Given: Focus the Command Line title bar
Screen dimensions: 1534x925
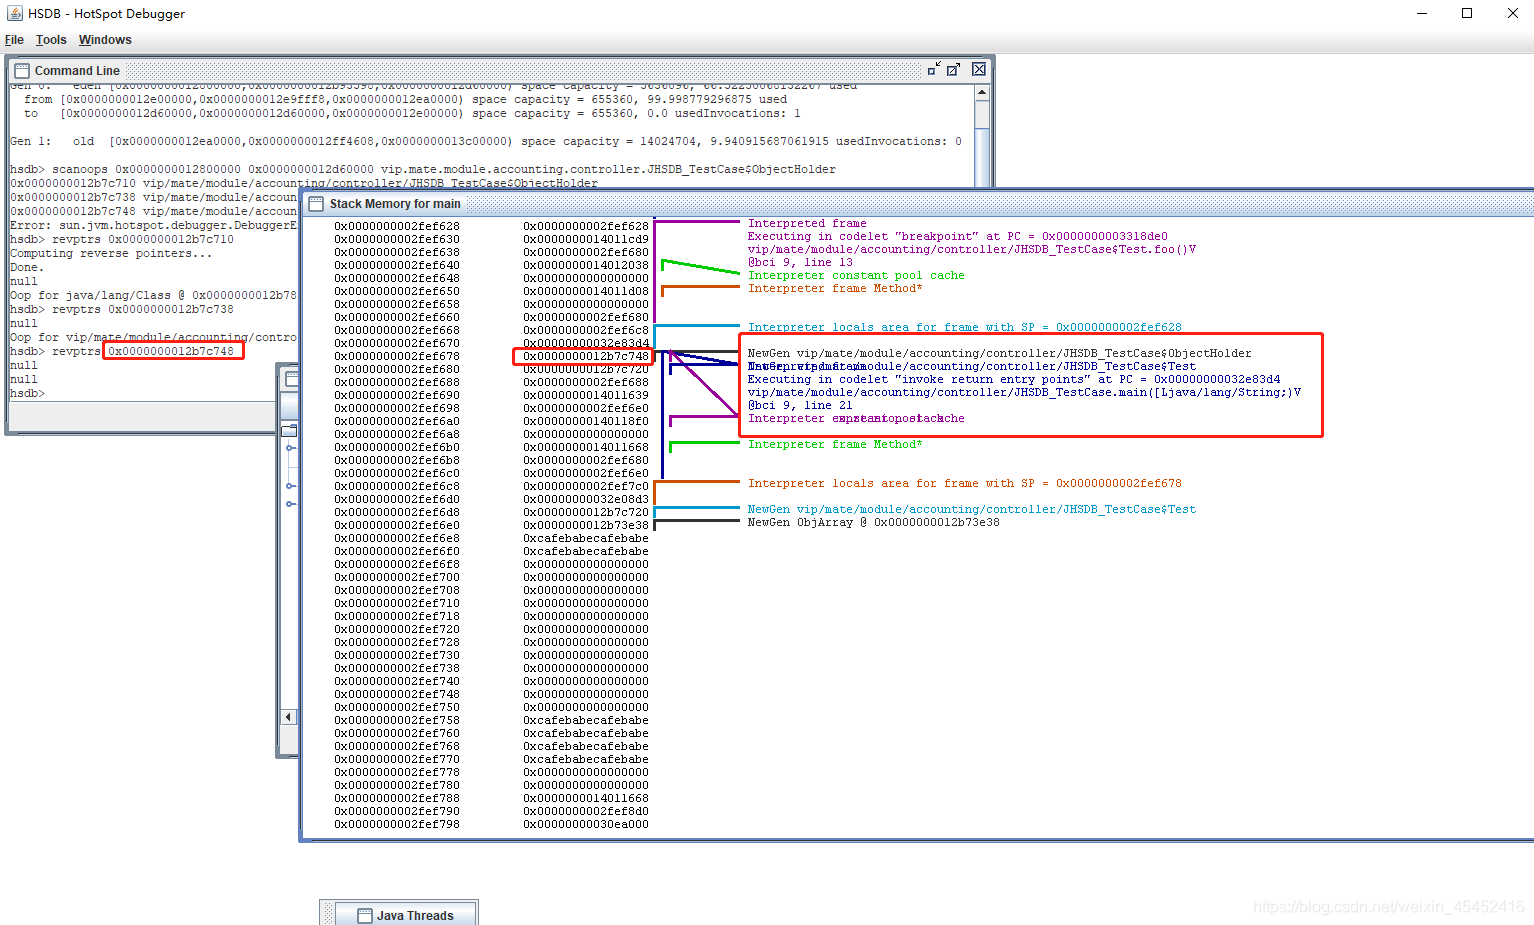Looking at the screenshot, I should pyautogui.click(x=500, y=70).
